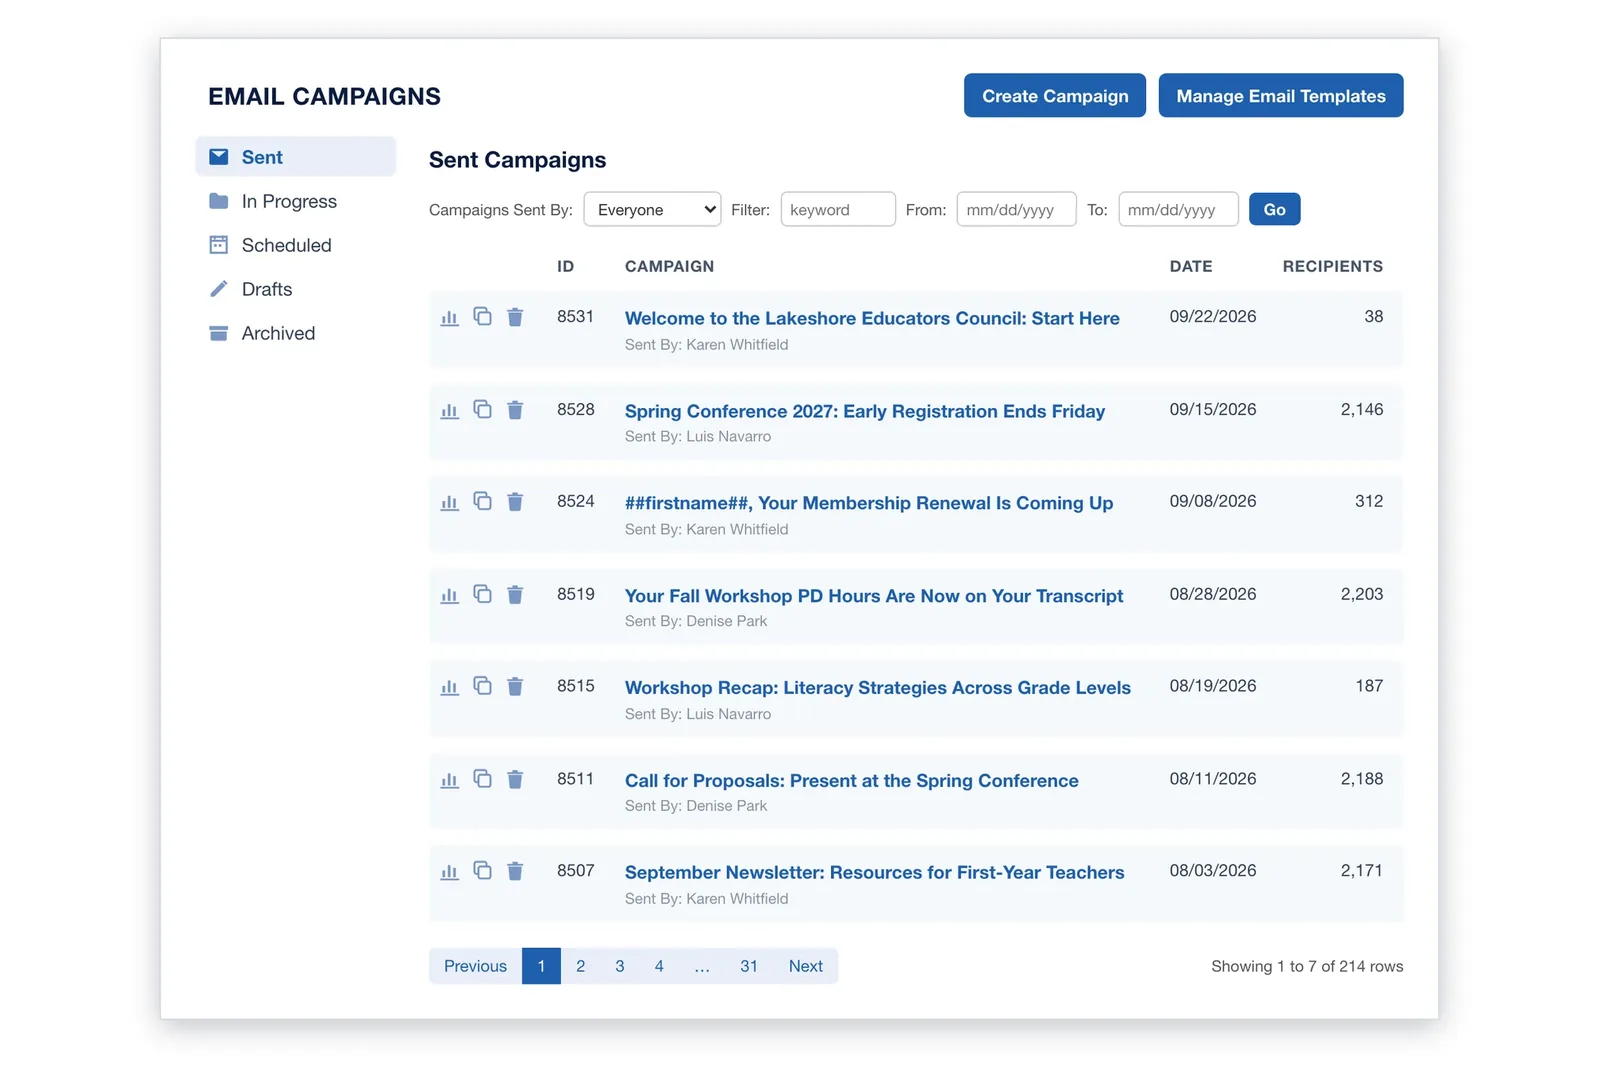The width and height of the screenshot is (1600, 1067).
Task: Delete campaign 8531 with trash icon
Action: (x=515, y=317)
